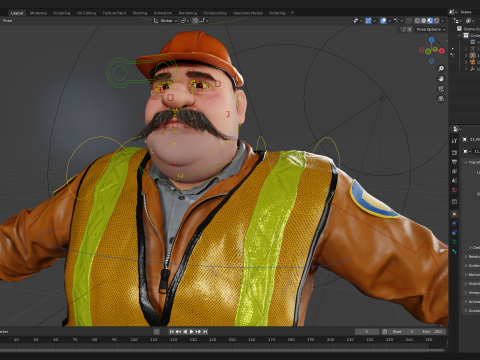This screenshot has width=480, height=360.
Task: Click the current frame number field
Action: (x=367, y=332)
